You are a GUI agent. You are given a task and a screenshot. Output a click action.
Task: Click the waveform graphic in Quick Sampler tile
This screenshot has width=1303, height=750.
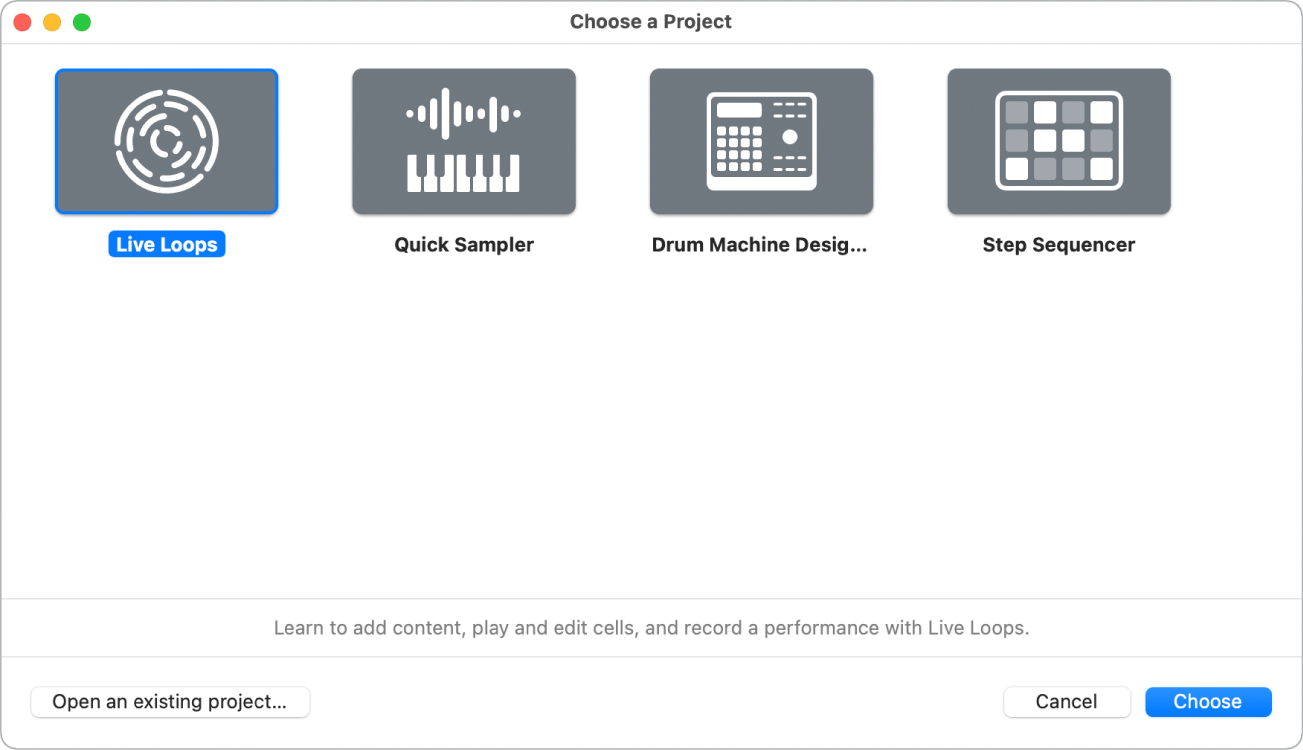(x=463, y=114)
